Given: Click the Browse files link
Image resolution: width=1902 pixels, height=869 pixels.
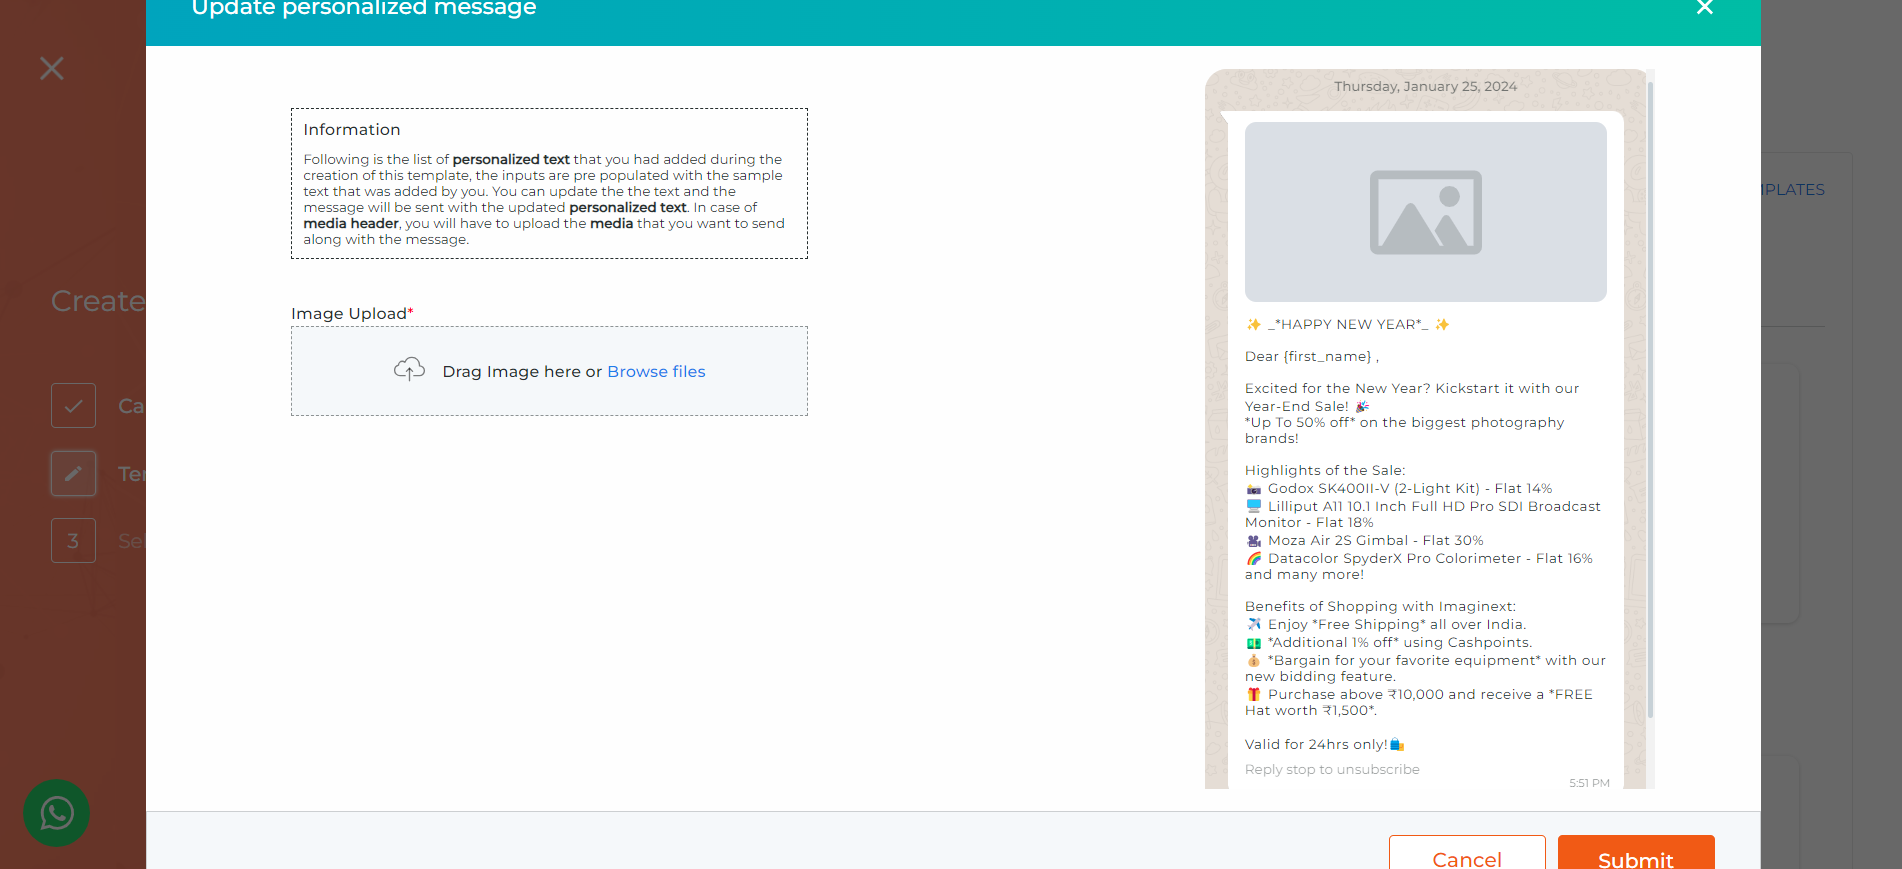Looking at the screenshot, I should tap(656, 371).
